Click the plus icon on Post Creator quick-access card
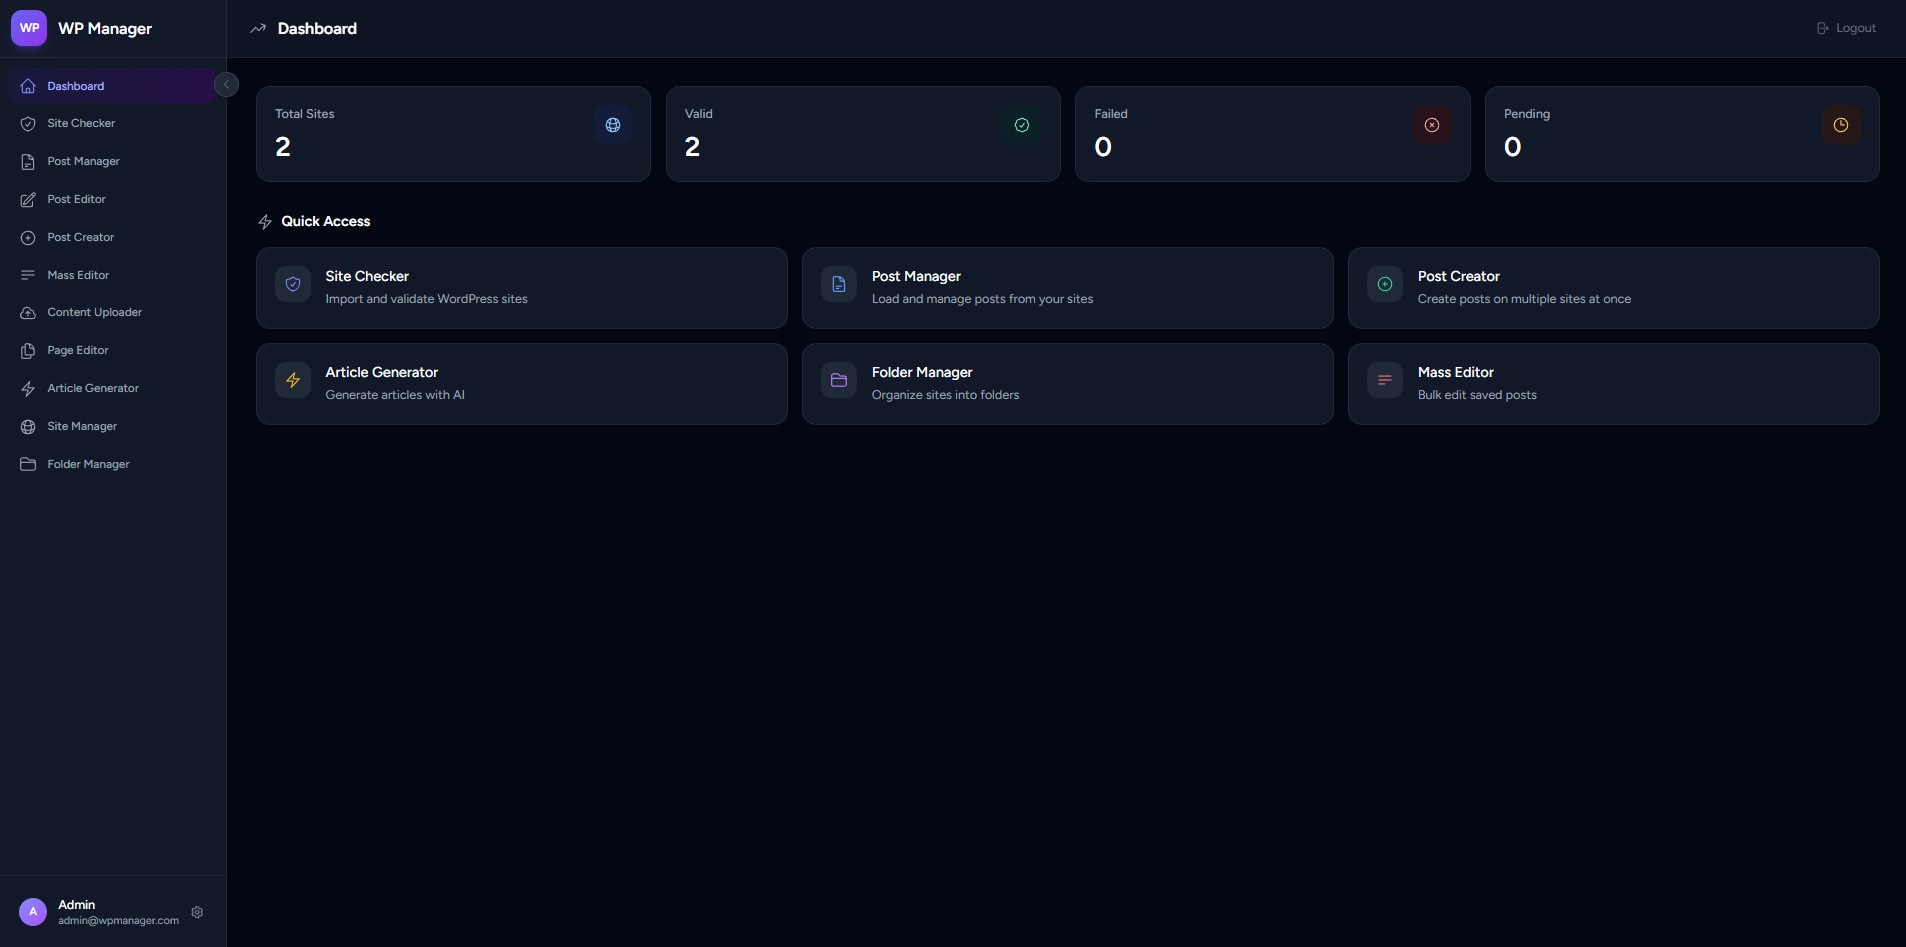The image size is (1906, 947). point(1385,284)
